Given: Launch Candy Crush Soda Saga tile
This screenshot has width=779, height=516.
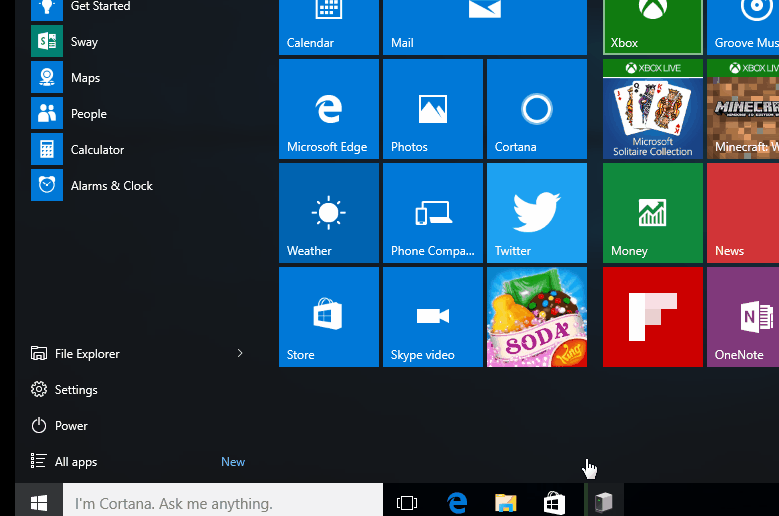Looking at the screenshot, I should point(536,316).
